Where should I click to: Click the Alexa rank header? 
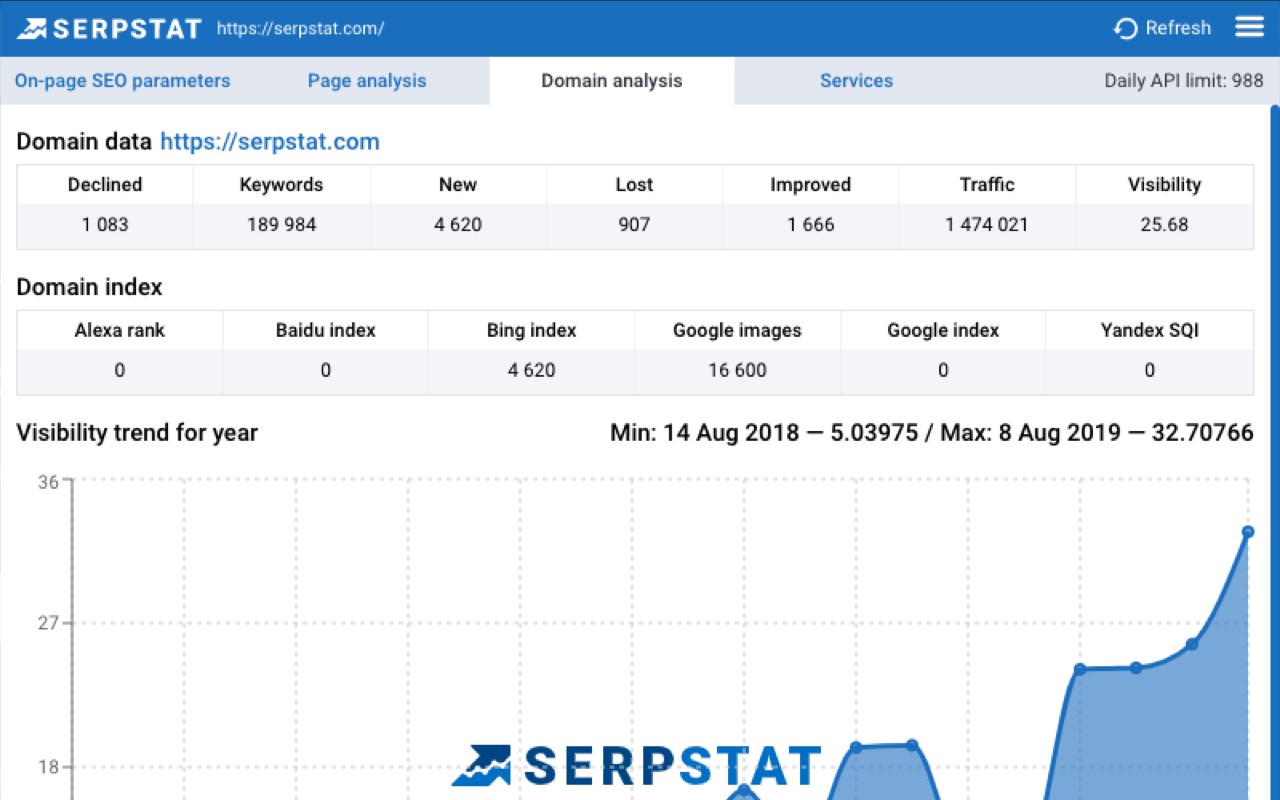pyautogui.click(x=119, y=331)
